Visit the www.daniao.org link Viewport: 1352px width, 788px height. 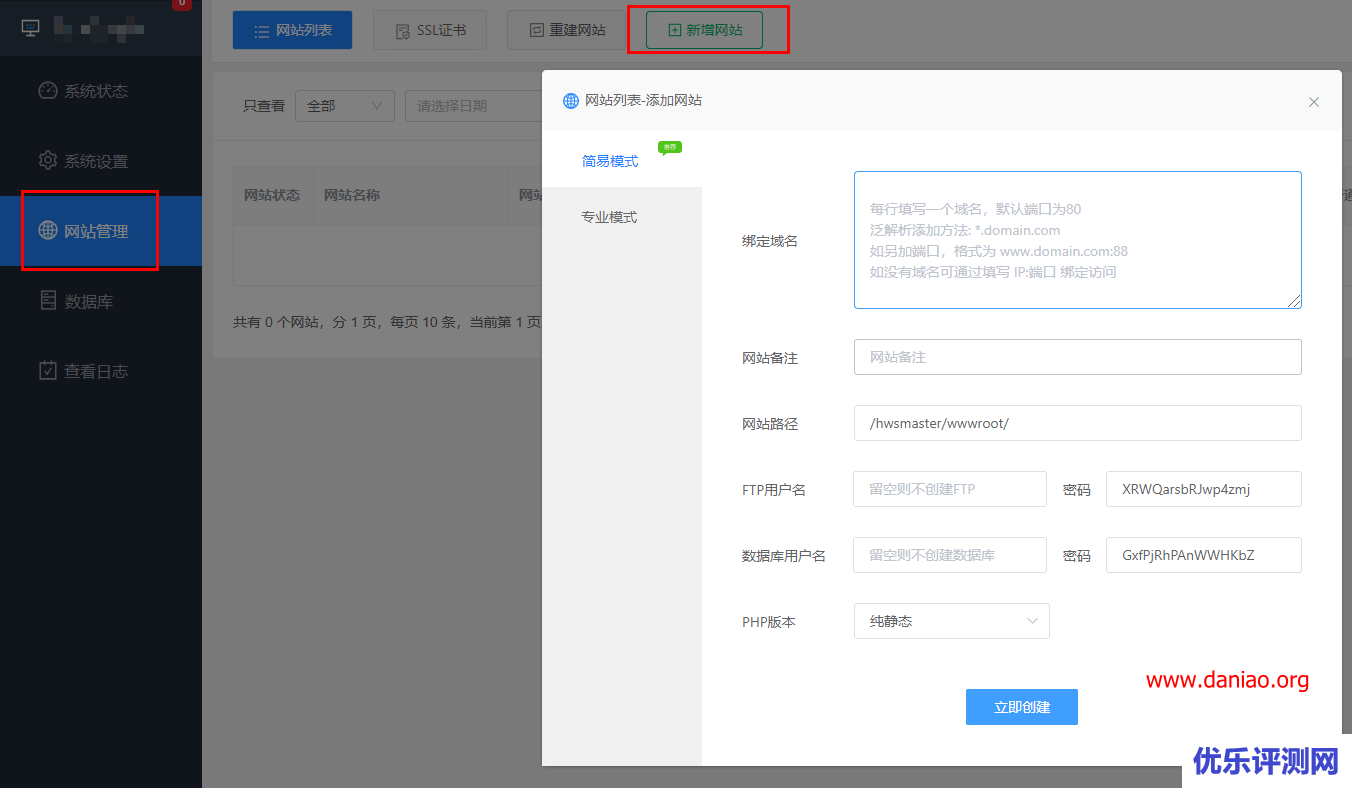(x=1228, y=680)
